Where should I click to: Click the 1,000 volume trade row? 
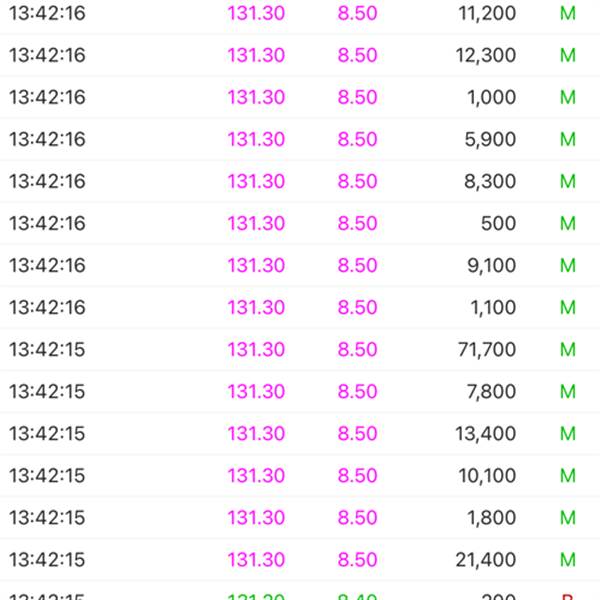300,97
